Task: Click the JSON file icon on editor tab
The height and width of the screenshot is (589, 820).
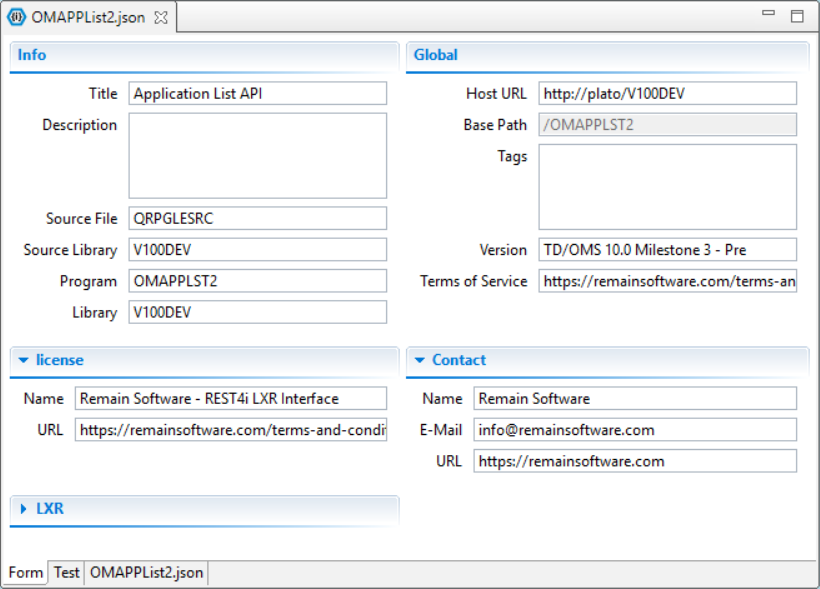Action: point(17,18)
